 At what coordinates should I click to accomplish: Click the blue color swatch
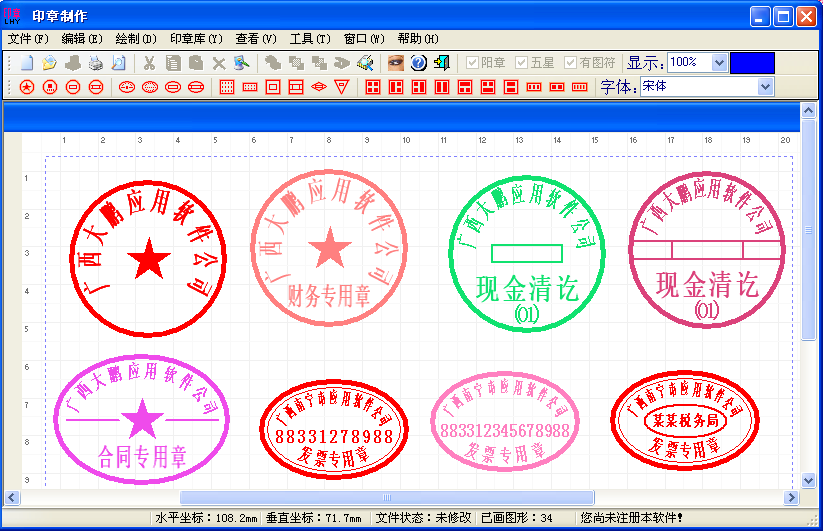pyautogui.click(x=752, y=62)
